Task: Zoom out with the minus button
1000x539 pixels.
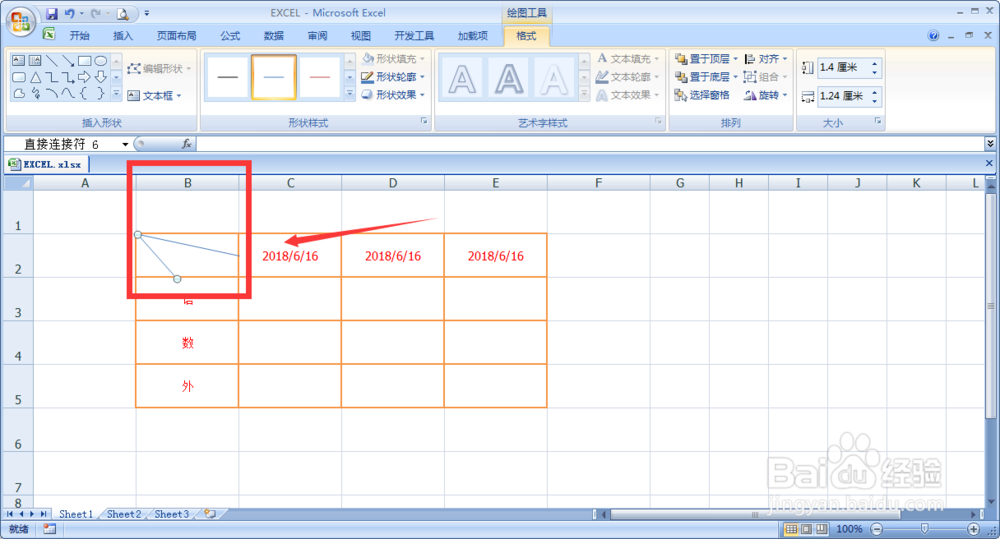Action: [x=877, y=529]
